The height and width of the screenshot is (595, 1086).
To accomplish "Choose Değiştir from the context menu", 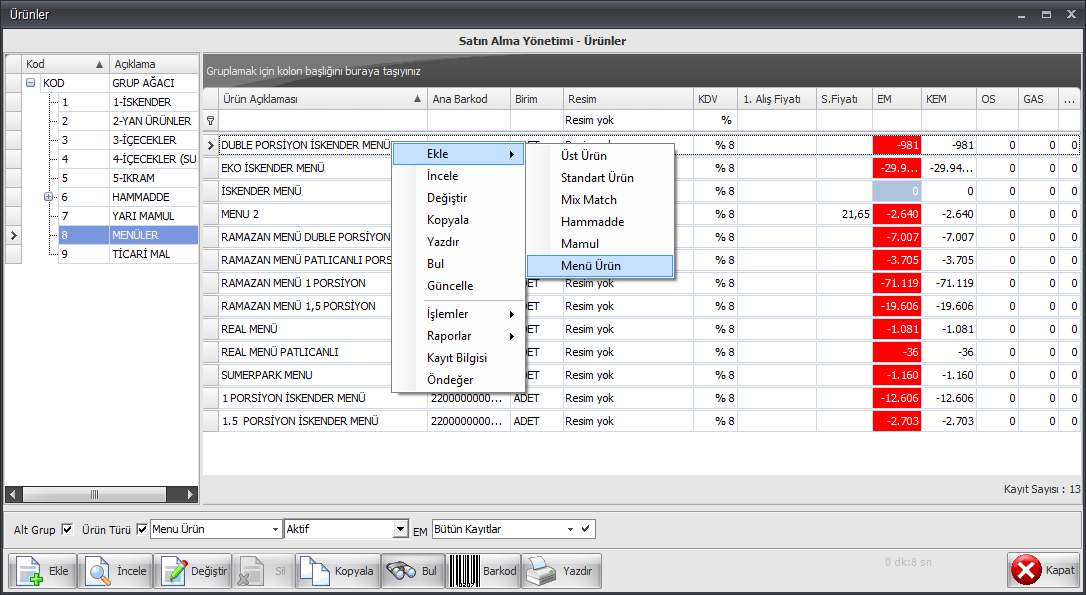I will tap(459, 198).
